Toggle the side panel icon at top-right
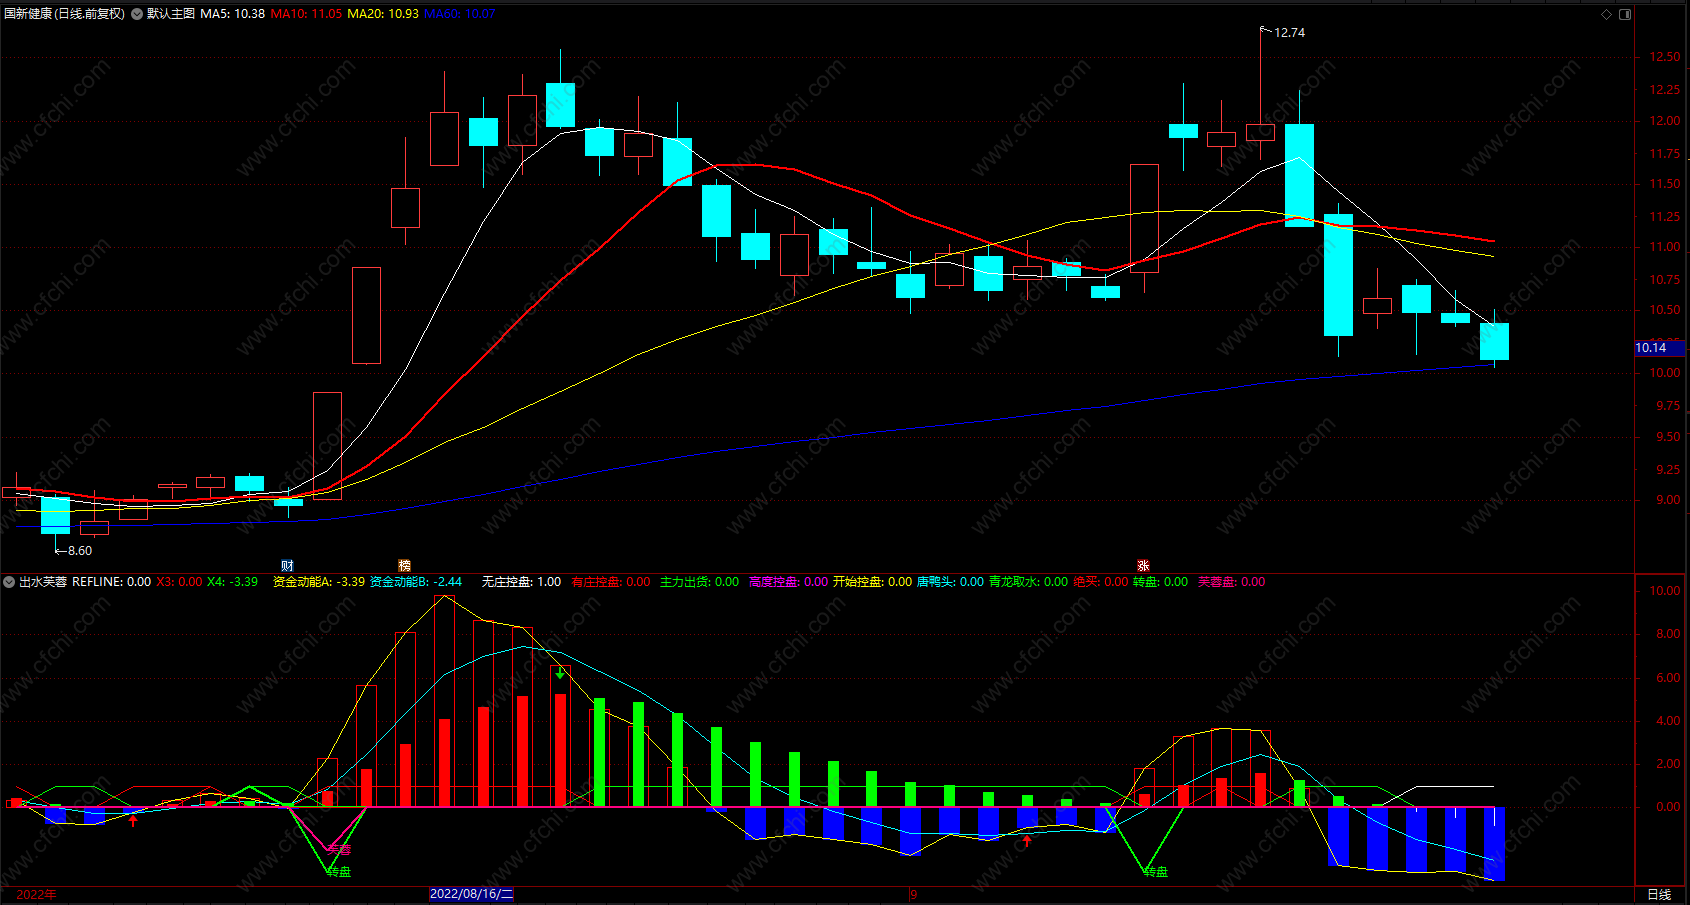1690x905 pixels. point(1625,14)
